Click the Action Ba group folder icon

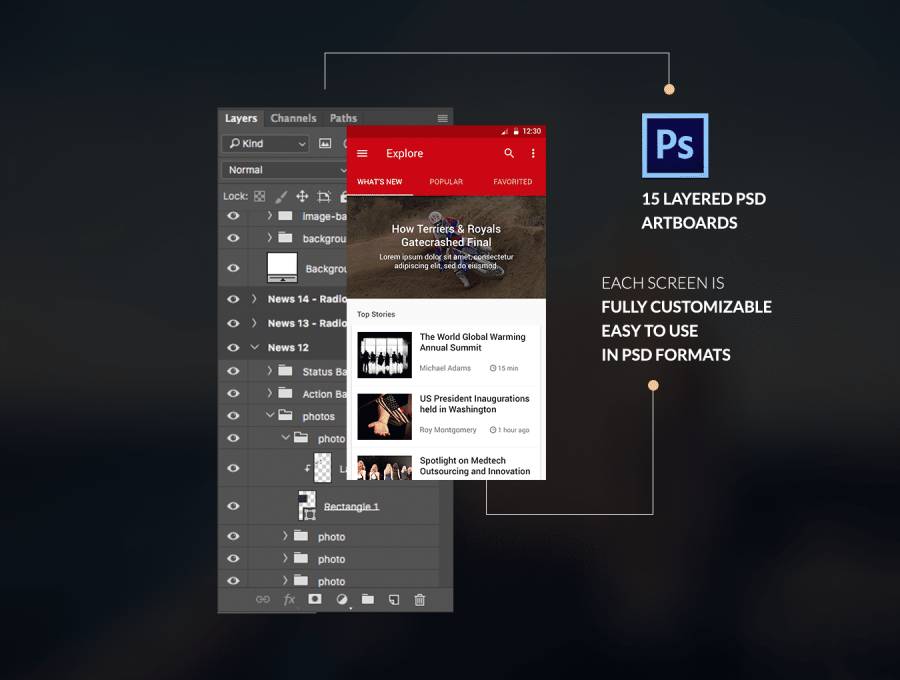[285, 393]
